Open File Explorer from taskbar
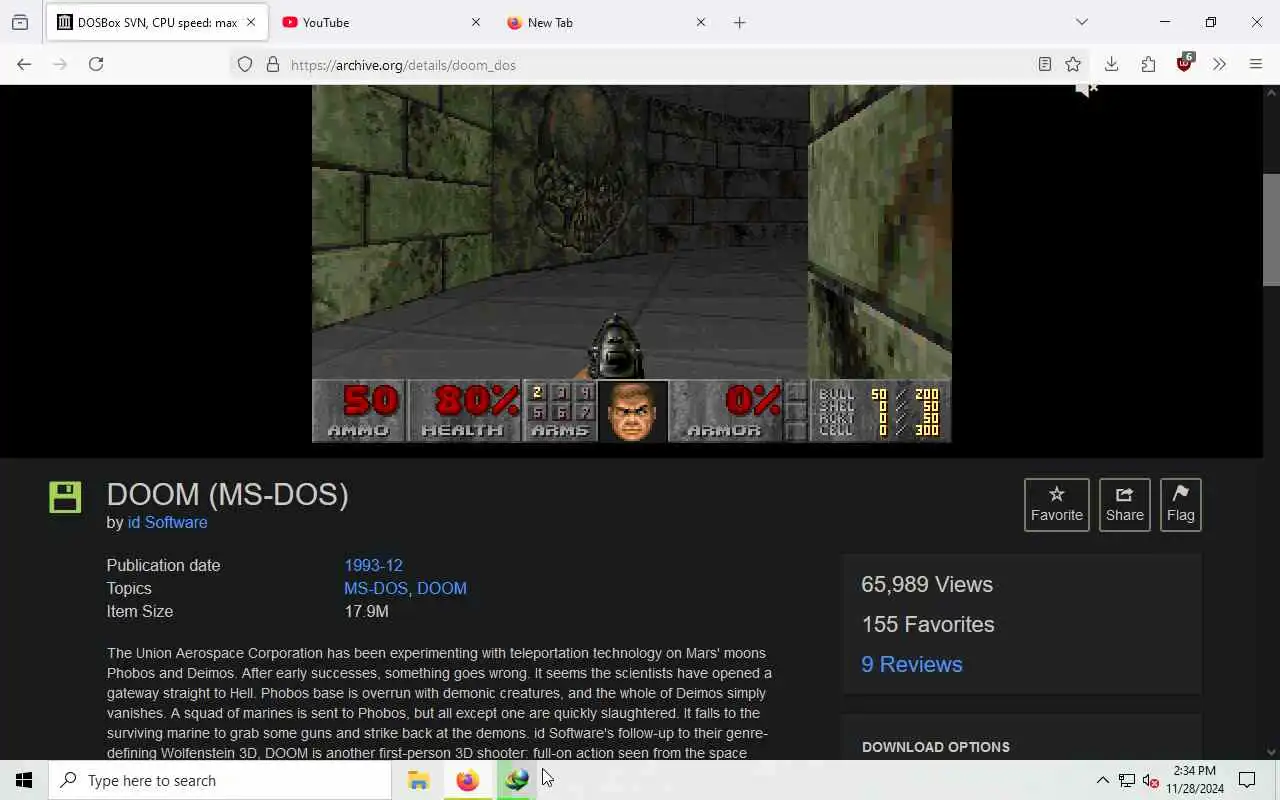1280x800 pixels. coord(418,780)
